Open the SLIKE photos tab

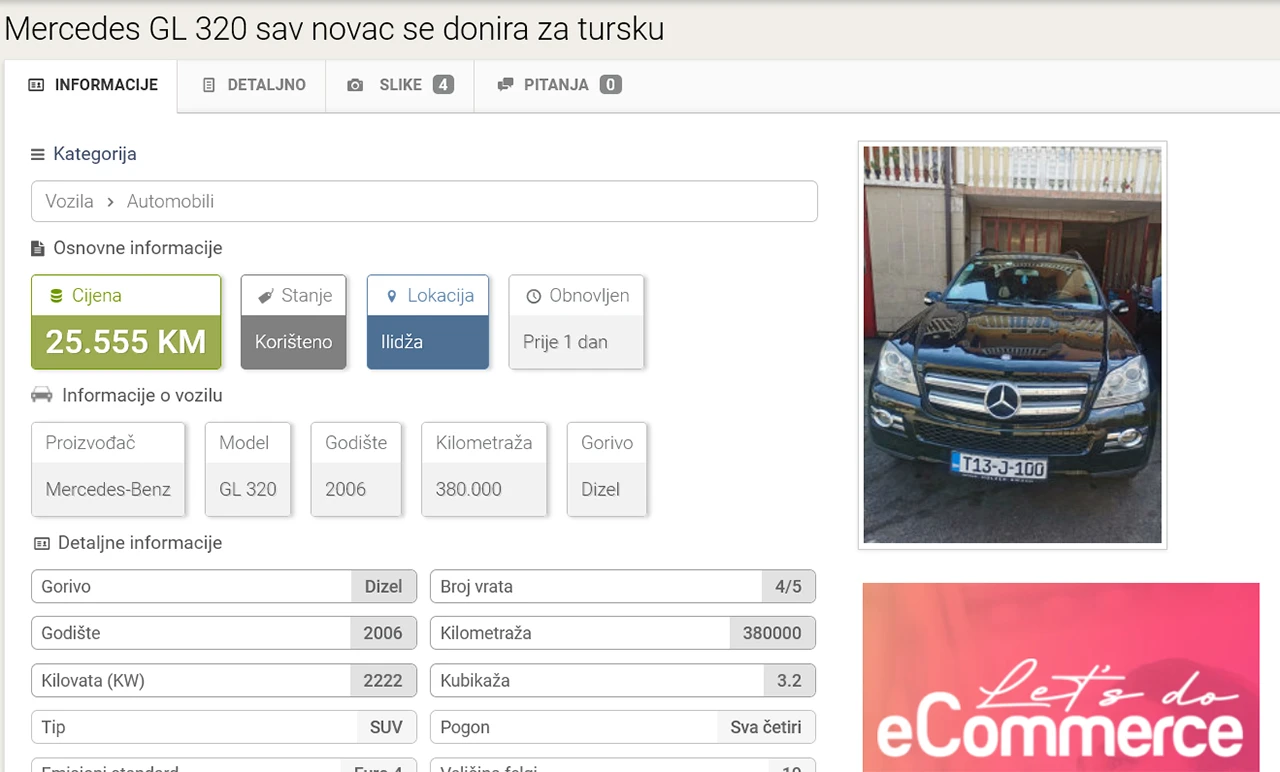(399, 85)
